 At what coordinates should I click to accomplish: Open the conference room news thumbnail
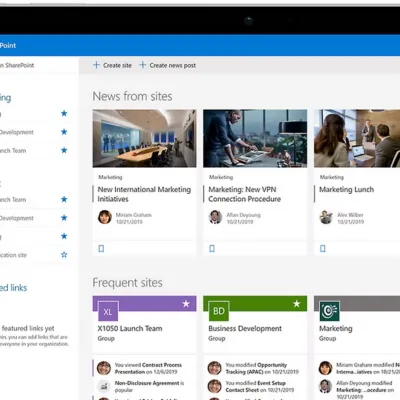click(144, 138)
